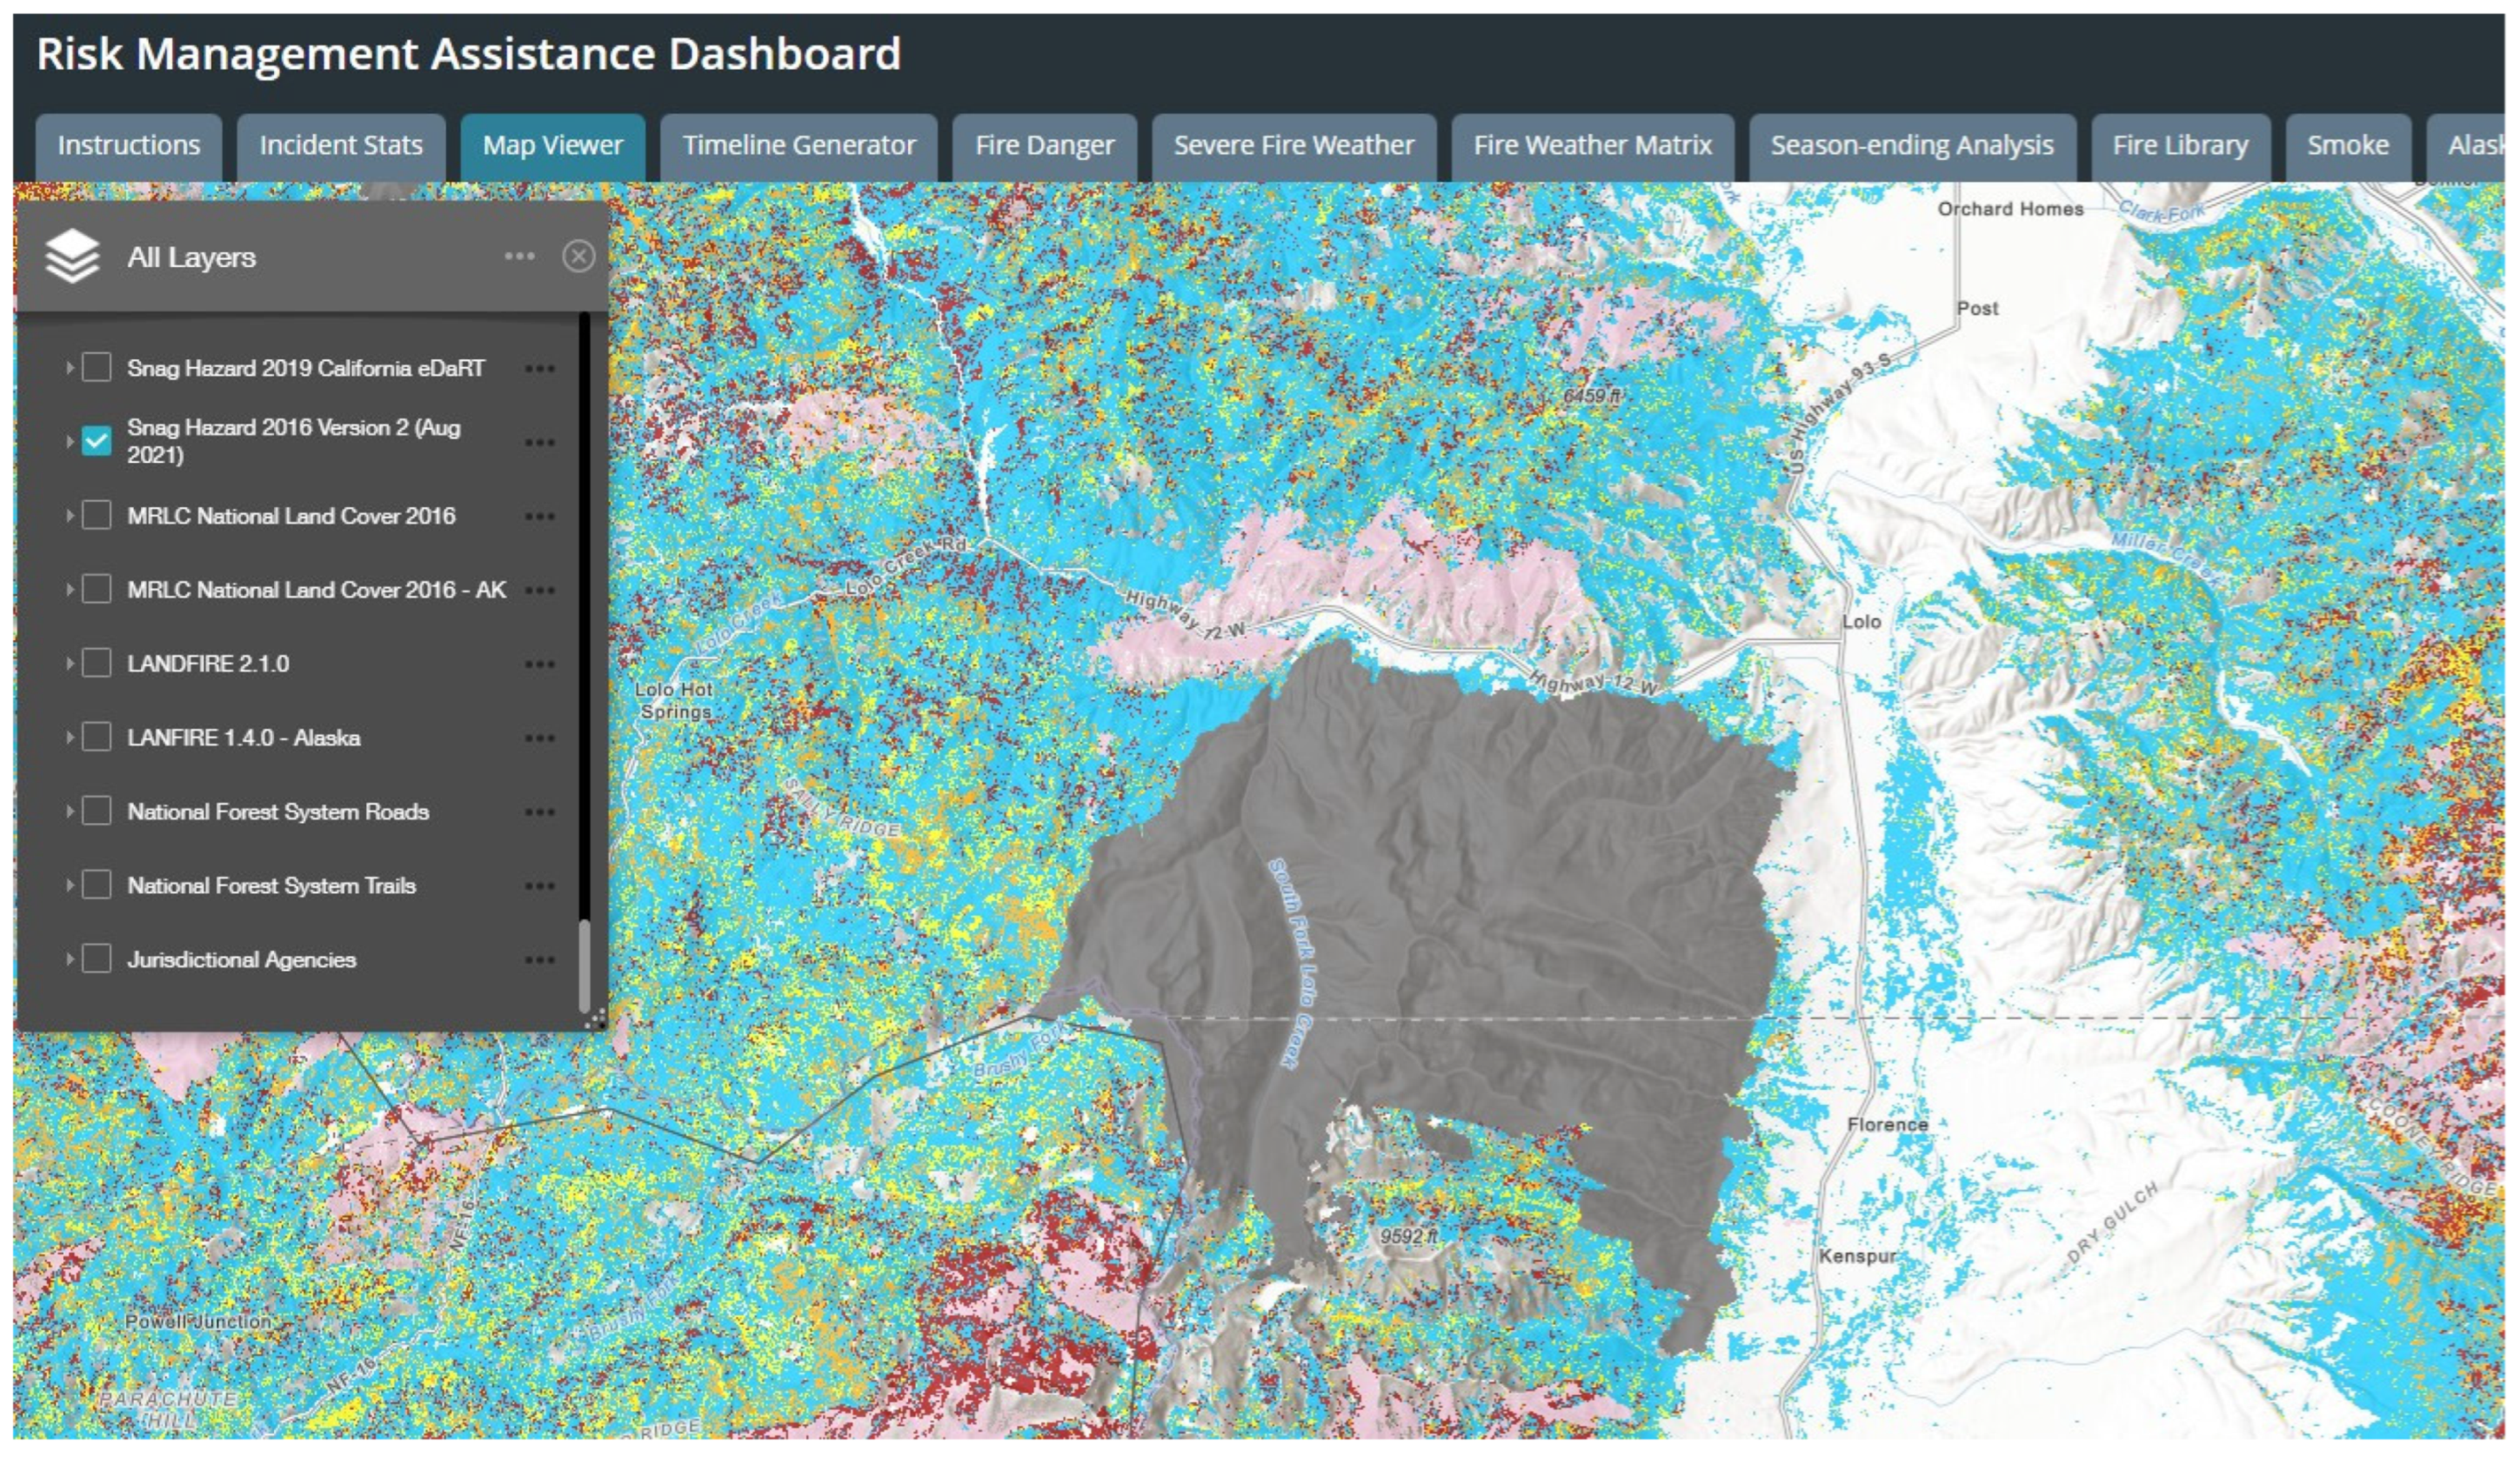The height and width of the screenshot is (1457, 2520).
Task: Switch to the Incident Stats tab
Action: point(341,146)
